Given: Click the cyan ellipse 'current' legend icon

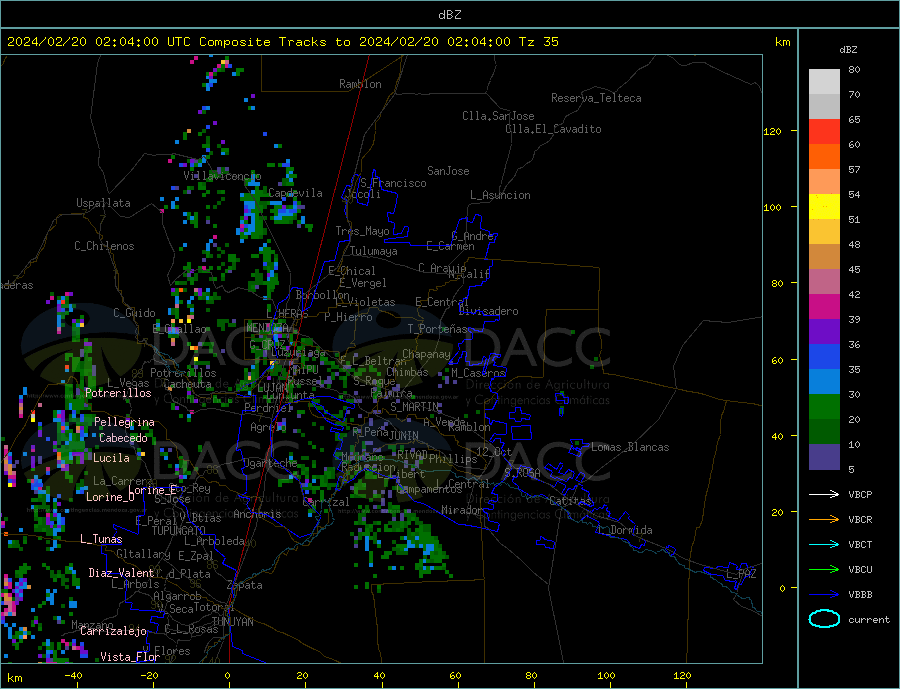Looking at the screenshot, I should point(824,619).
